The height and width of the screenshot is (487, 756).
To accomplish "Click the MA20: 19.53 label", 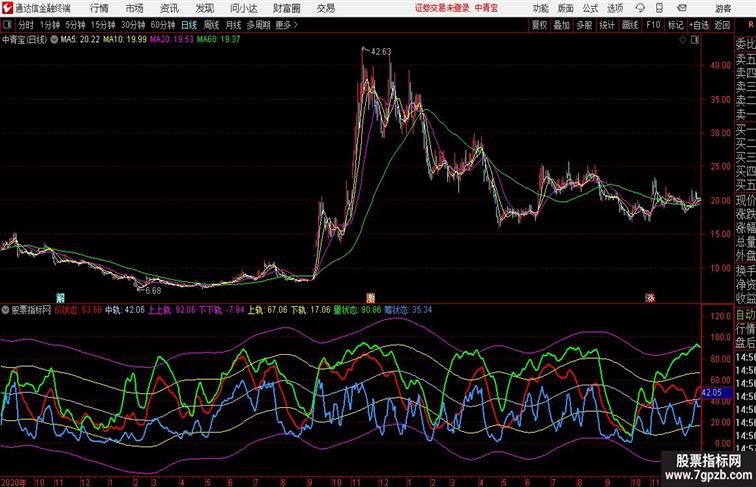I will pyautogui.click(x=172, y=40).
